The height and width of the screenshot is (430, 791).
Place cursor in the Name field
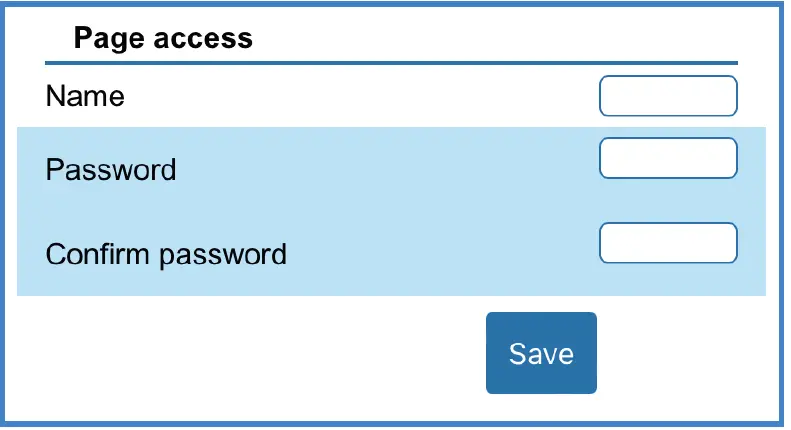pyautogui.click(x=668, y=96)
